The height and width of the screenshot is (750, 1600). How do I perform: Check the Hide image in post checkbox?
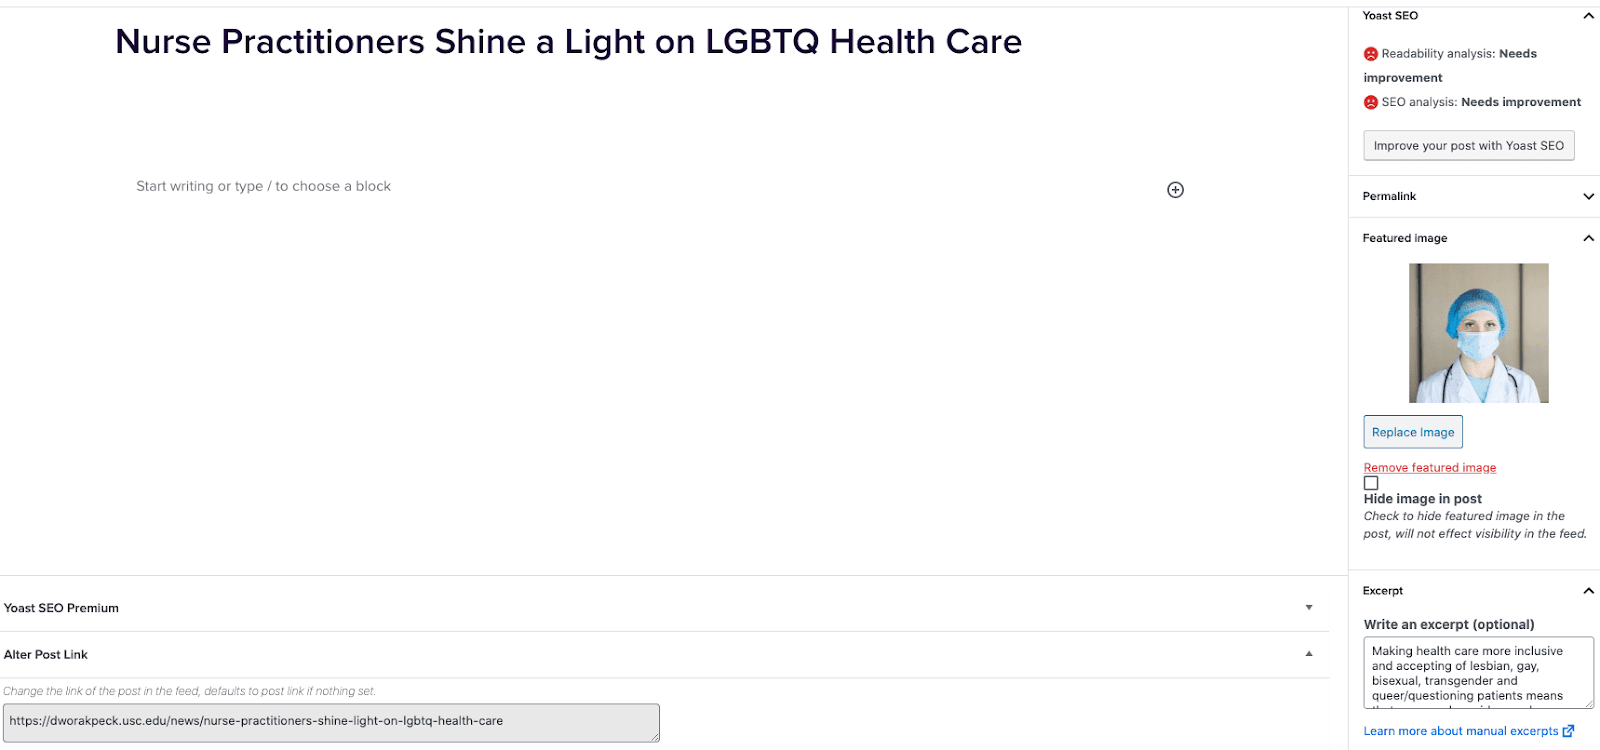point(1371,483)
